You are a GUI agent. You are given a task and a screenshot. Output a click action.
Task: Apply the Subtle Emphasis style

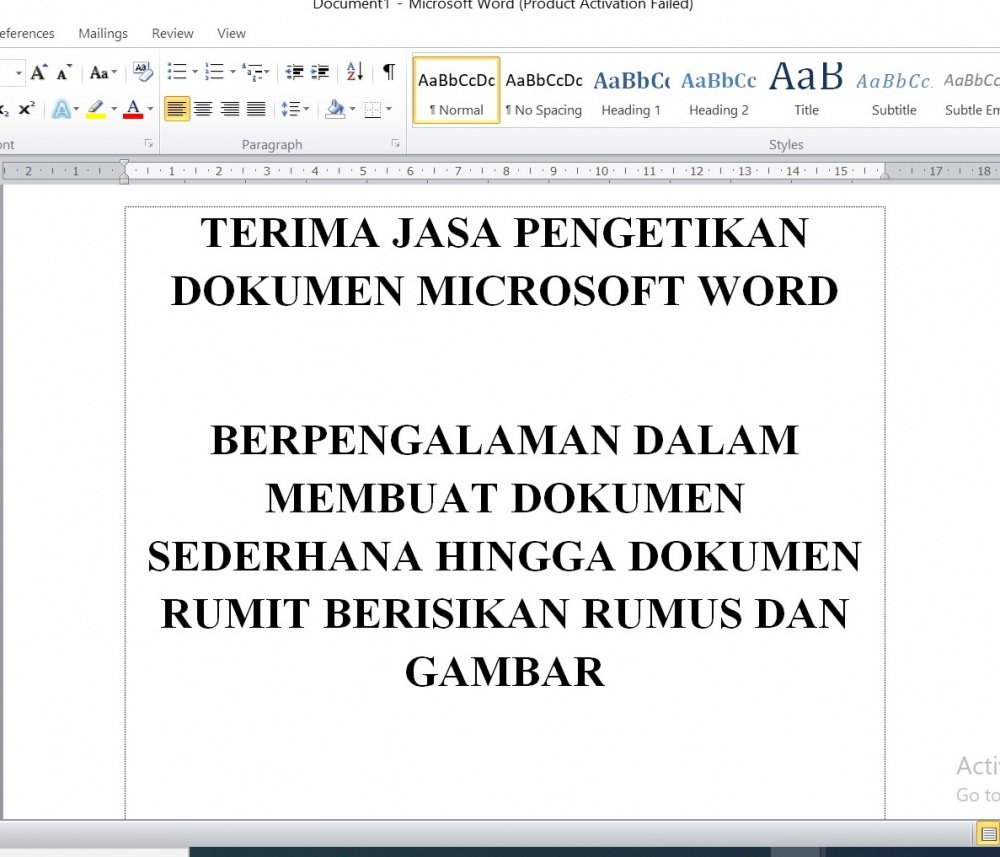pyautogui.click(x=971, y=90)
